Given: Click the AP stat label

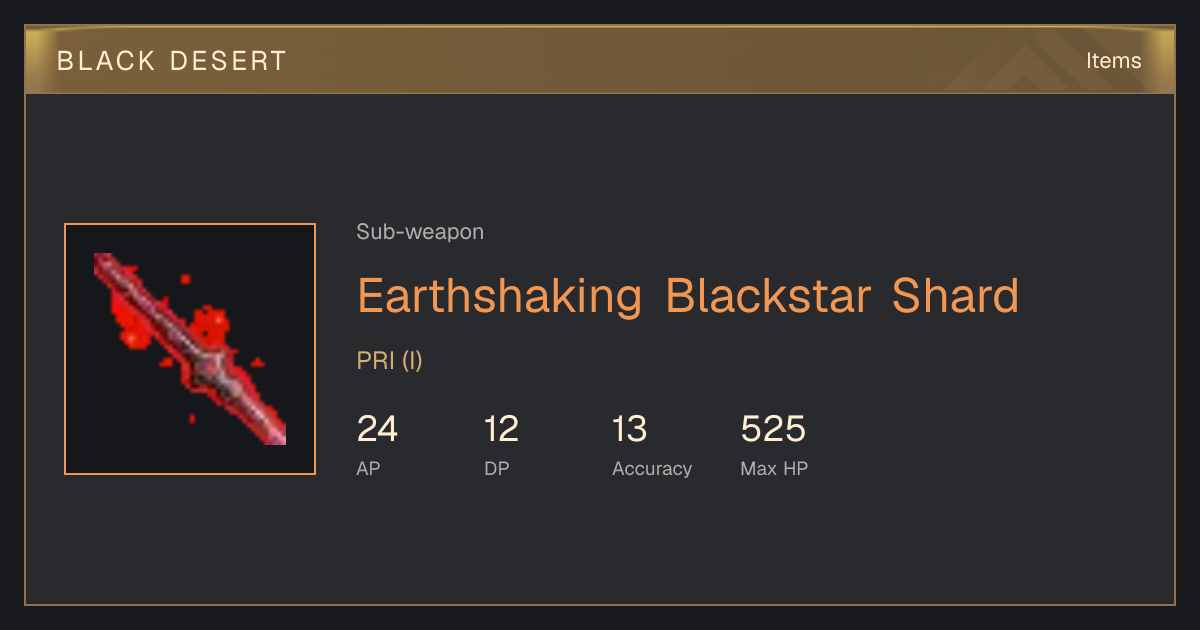Looking at the screenshot, I should [368, 468].
